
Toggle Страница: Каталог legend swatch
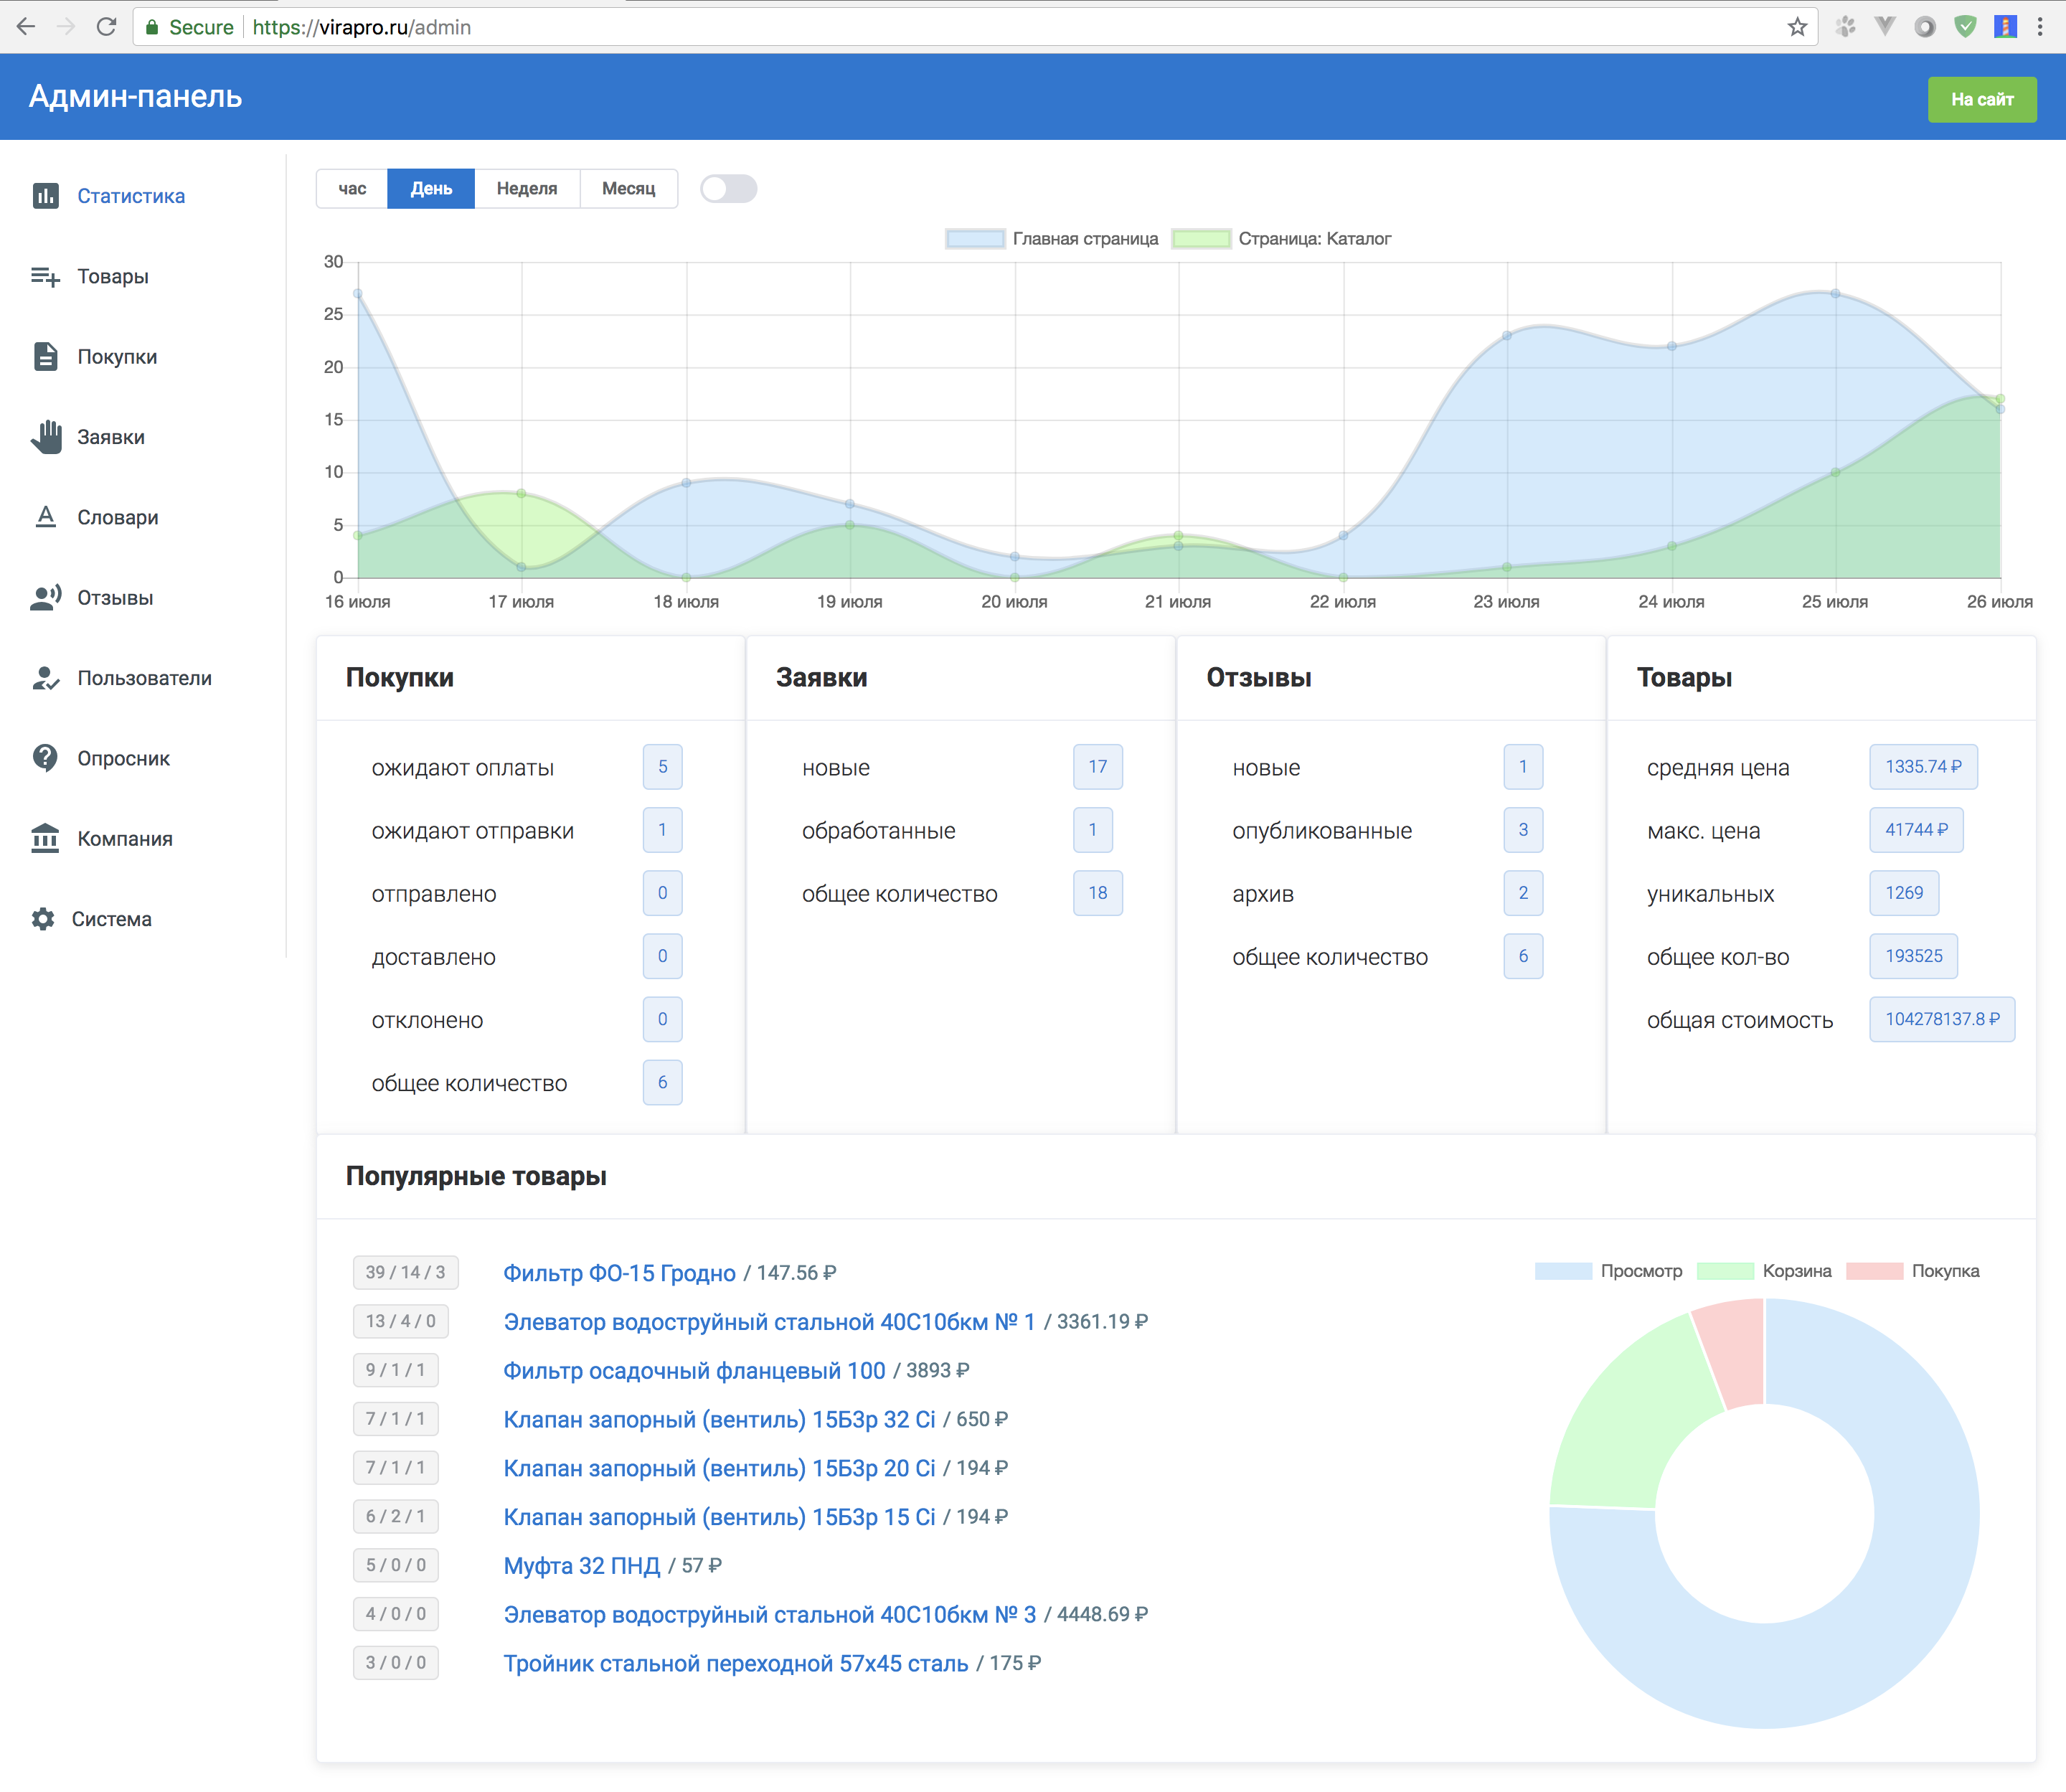click(x=1201, y=239)
